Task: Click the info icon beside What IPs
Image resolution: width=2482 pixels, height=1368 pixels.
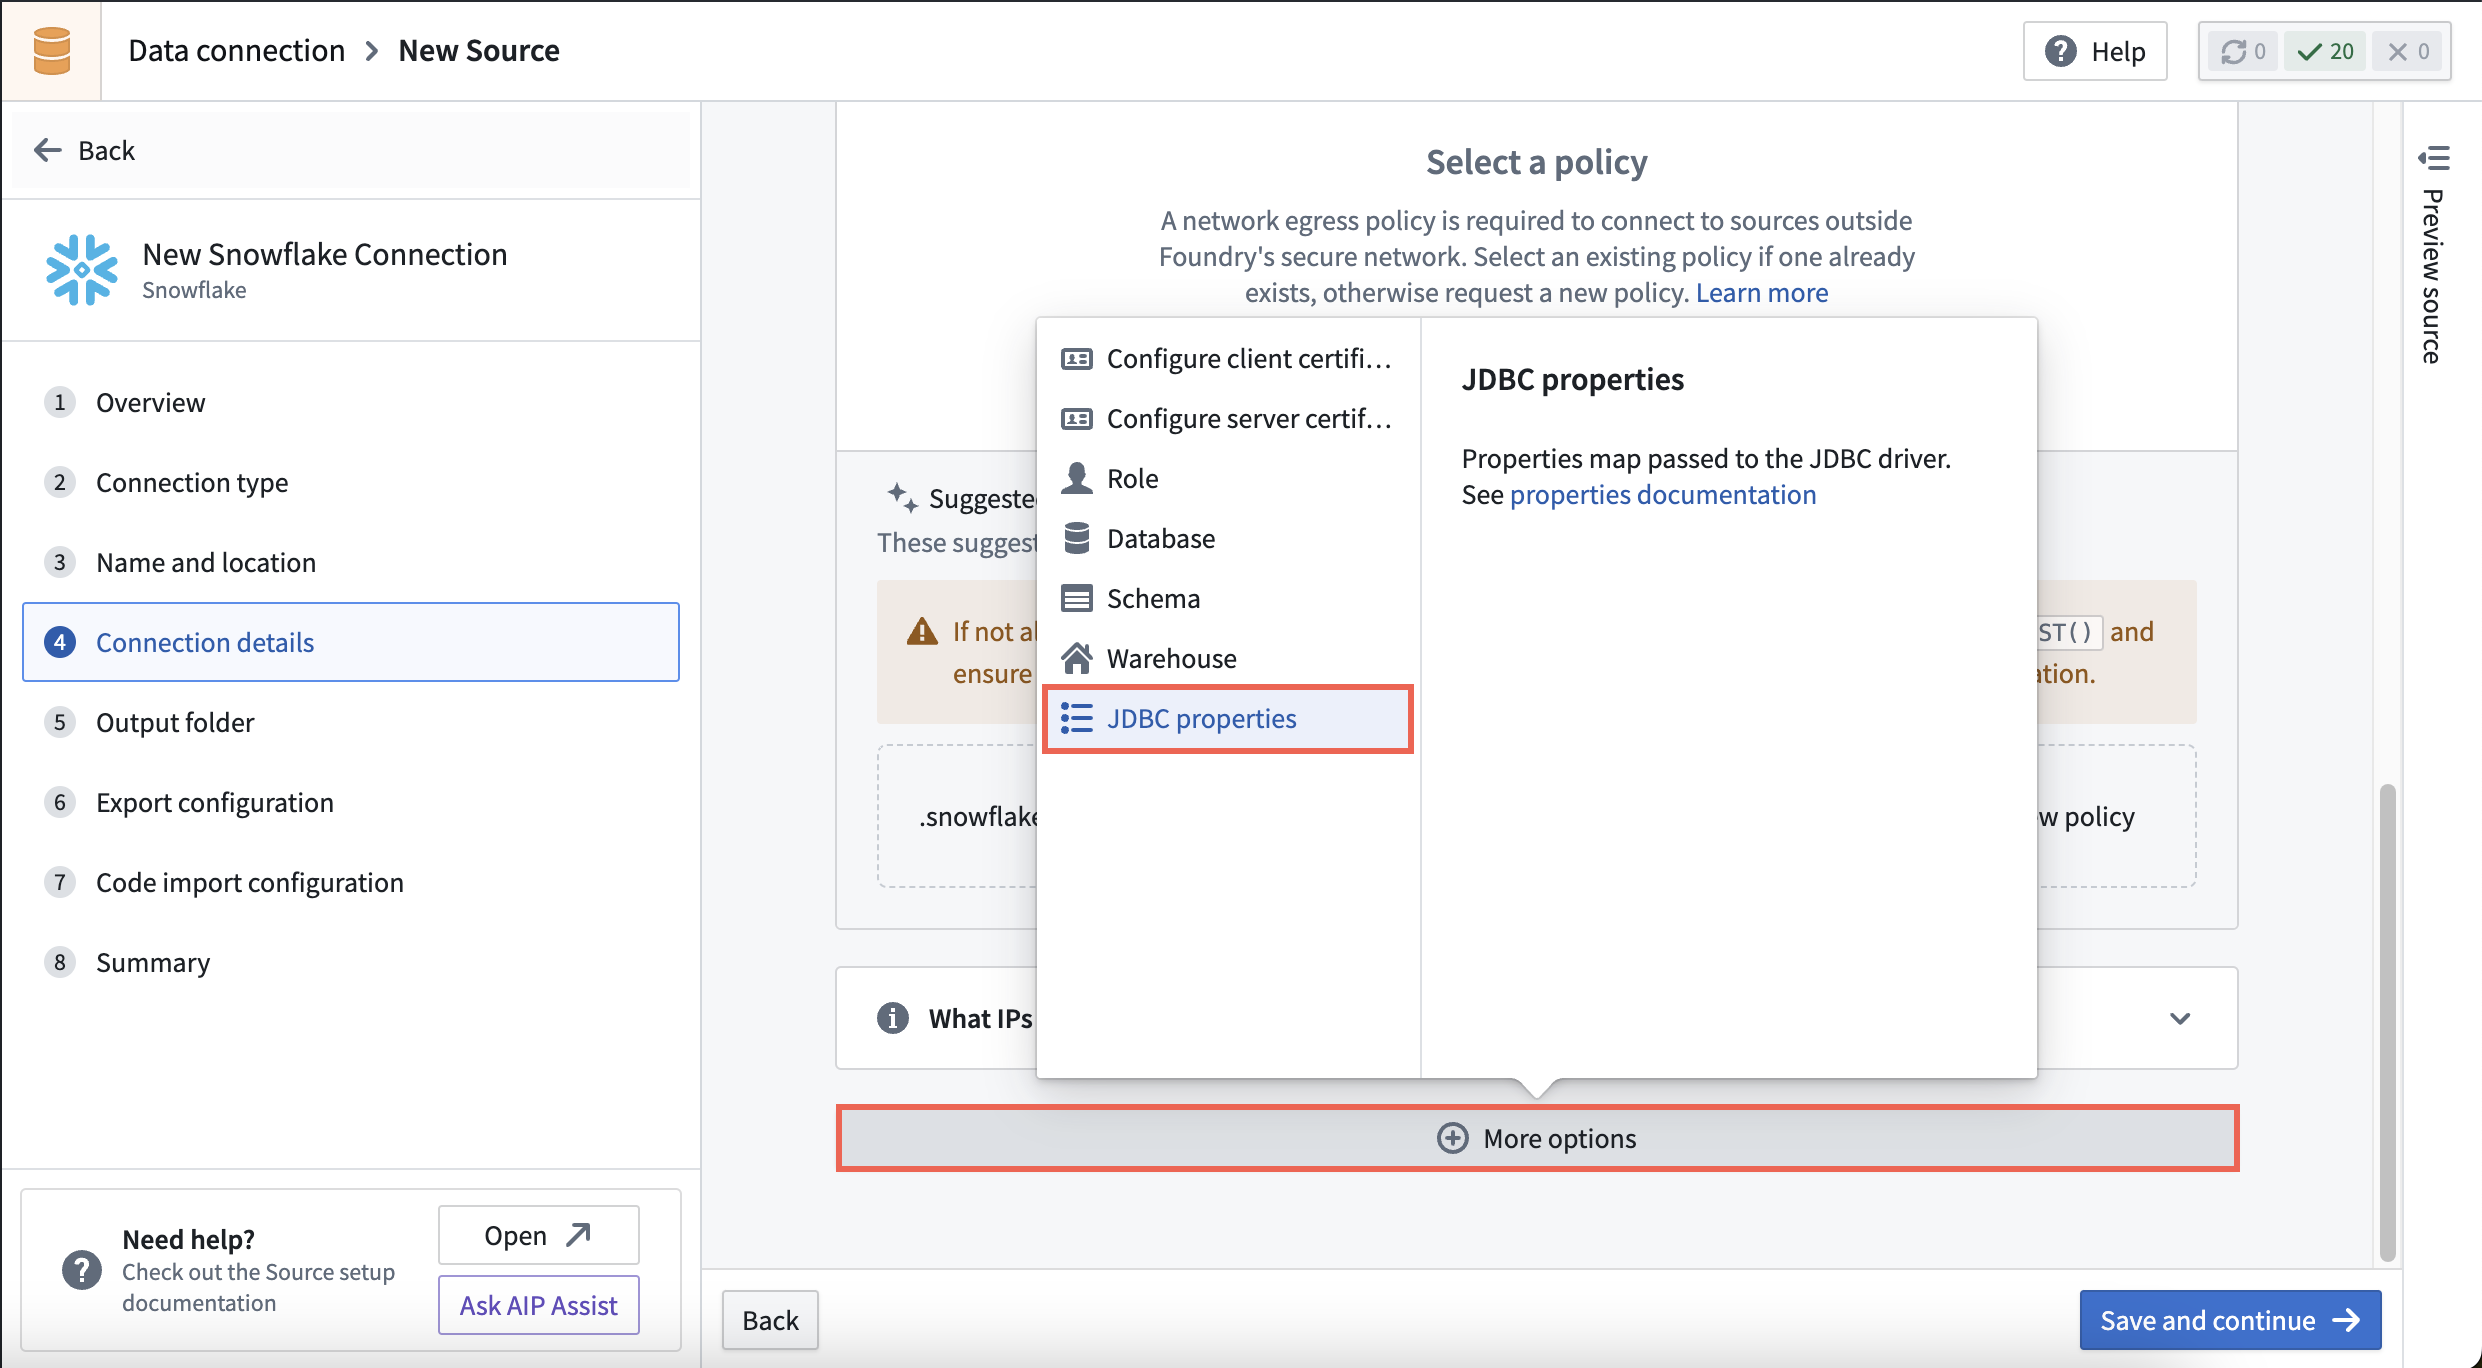Action: (x=893, y=1018)
